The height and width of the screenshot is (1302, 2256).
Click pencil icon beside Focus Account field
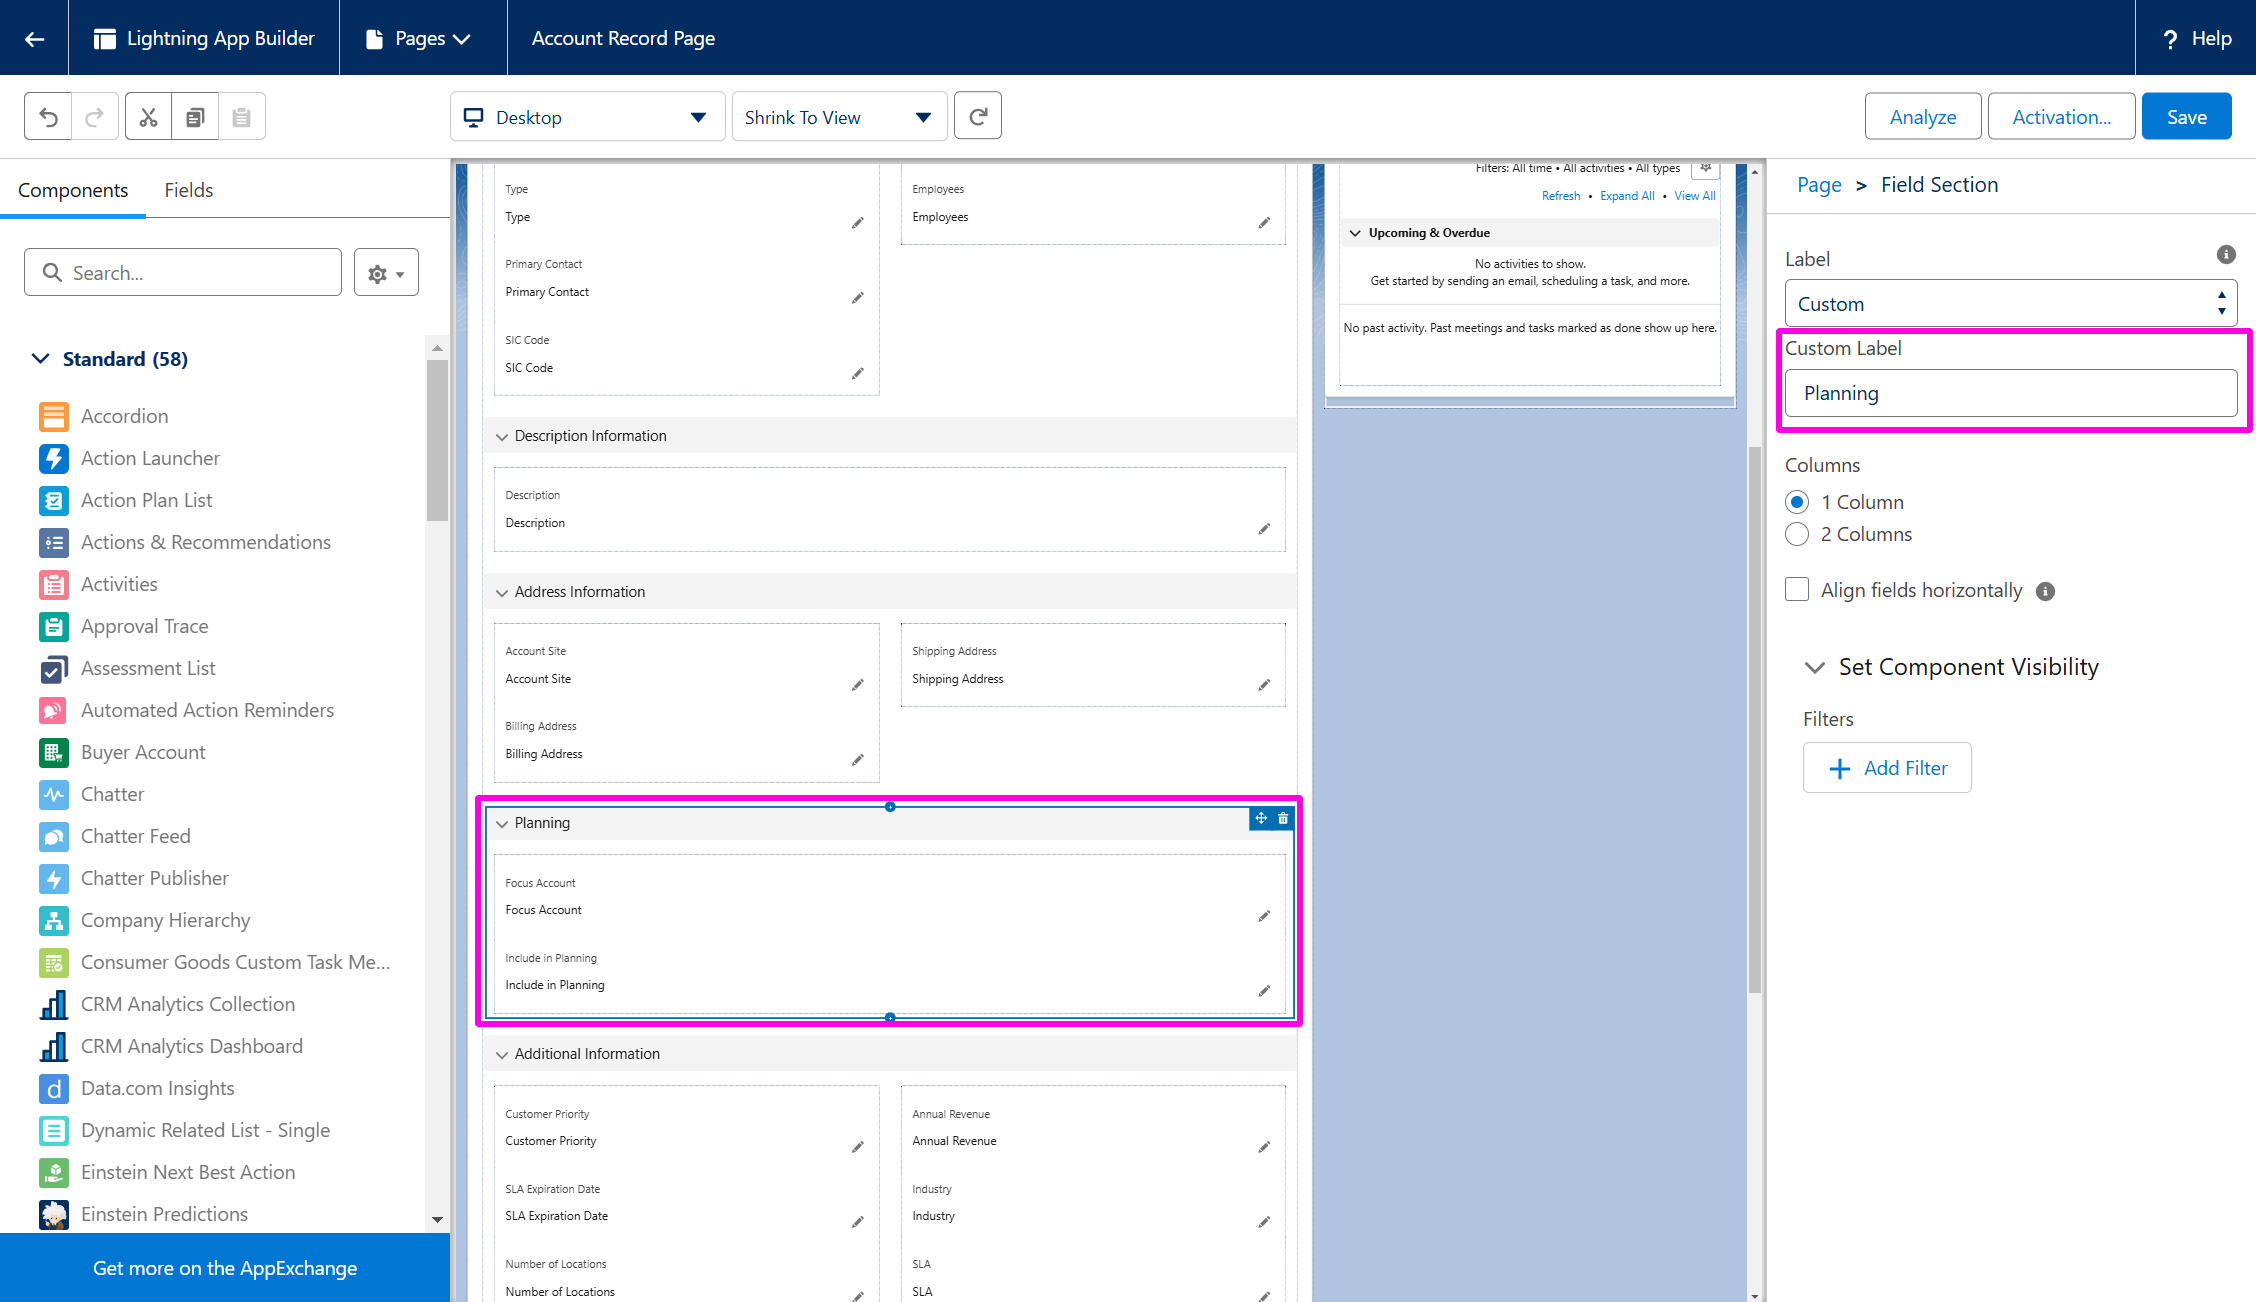[x=1264, y=916]
